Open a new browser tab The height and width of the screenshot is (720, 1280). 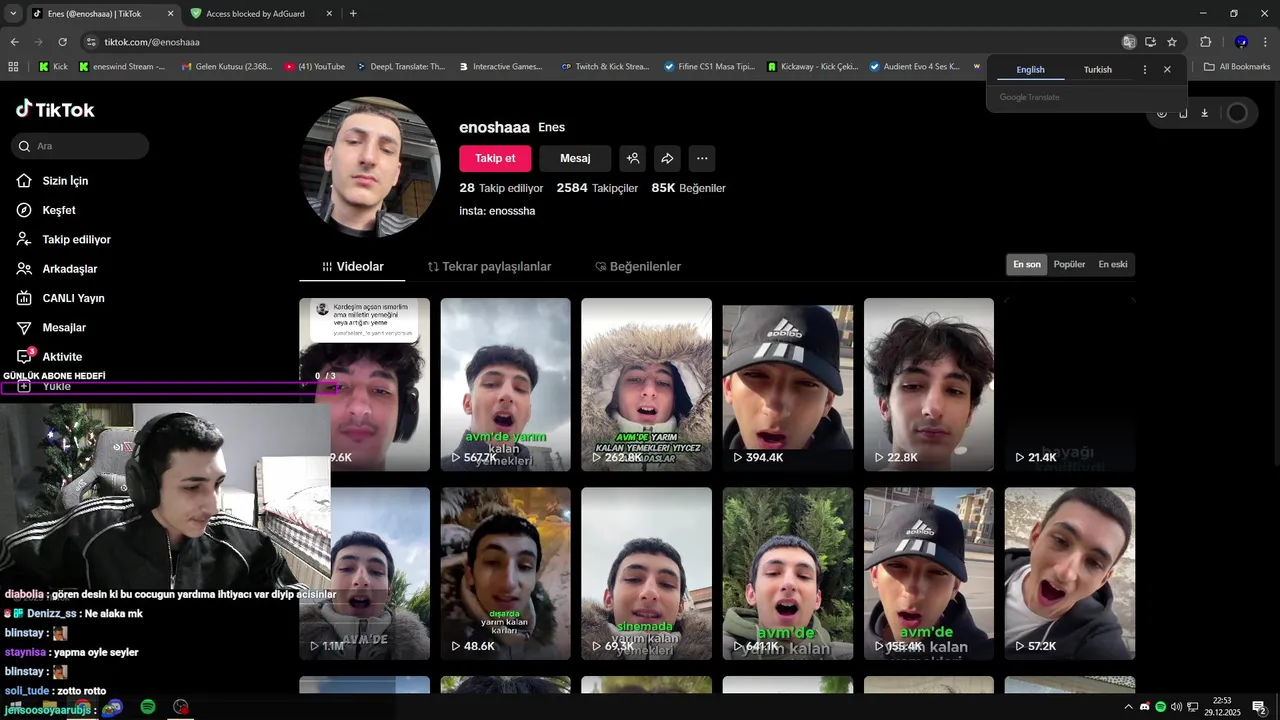[353, 14]
